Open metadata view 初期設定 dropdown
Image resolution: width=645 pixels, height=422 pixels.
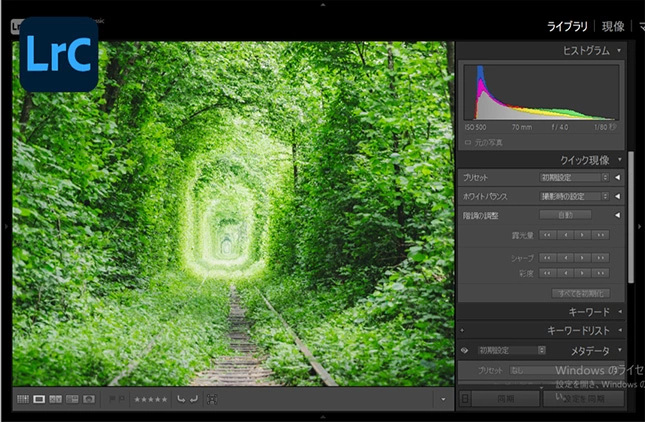point(512,350)
